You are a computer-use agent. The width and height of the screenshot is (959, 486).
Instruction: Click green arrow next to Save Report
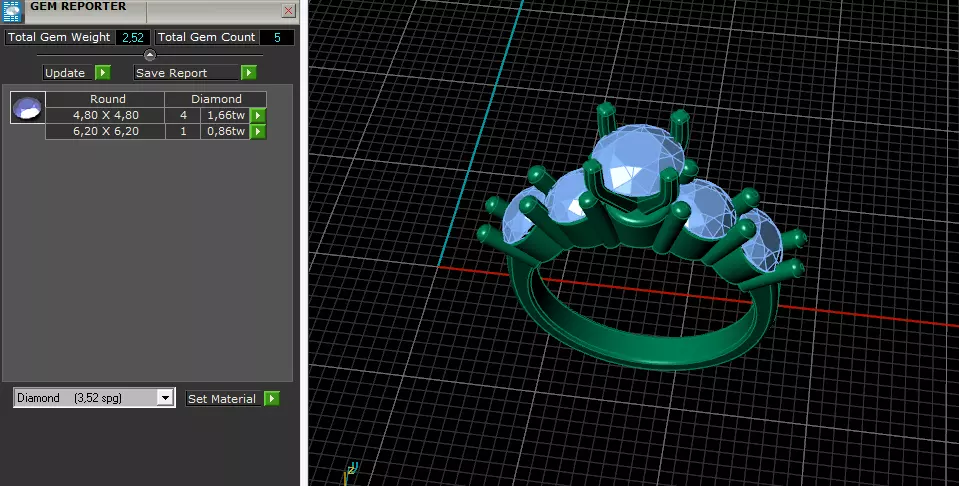pos(248,73)
